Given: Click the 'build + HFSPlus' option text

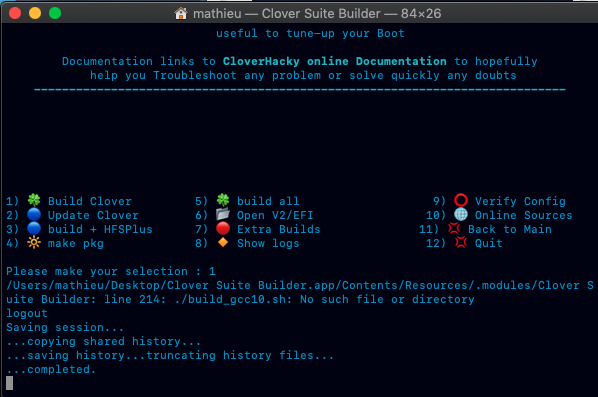Looking at the screenshot, I should coord(100,229).
